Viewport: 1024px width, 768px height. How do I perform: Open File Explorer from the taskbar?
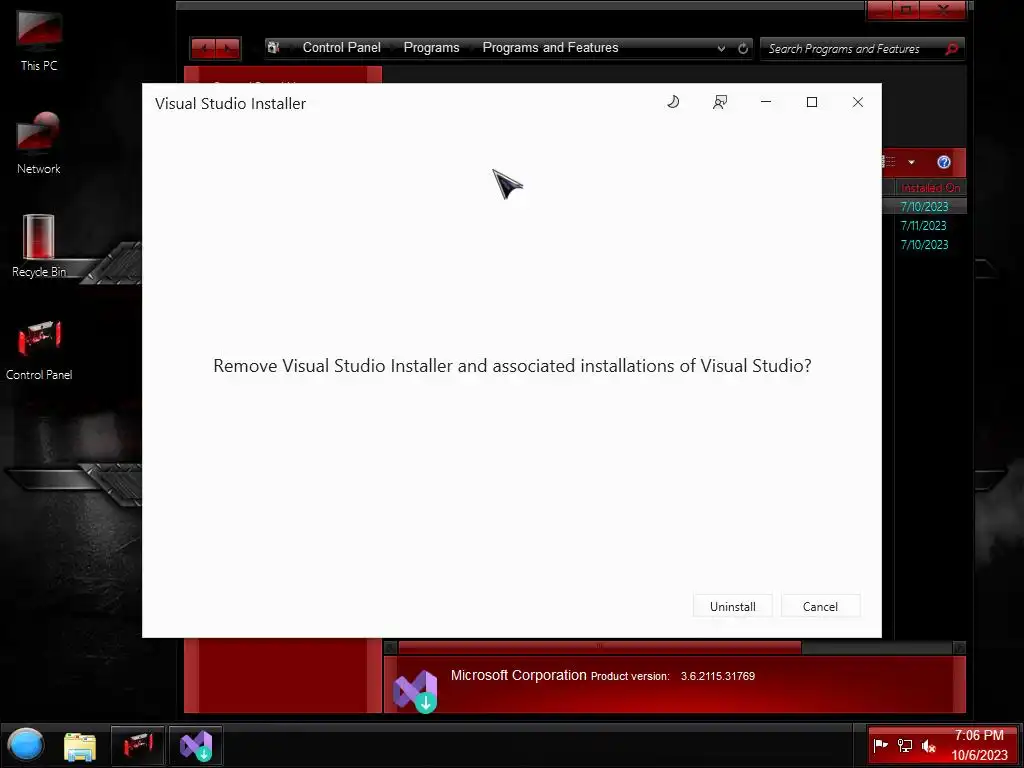tap(80, 746)
